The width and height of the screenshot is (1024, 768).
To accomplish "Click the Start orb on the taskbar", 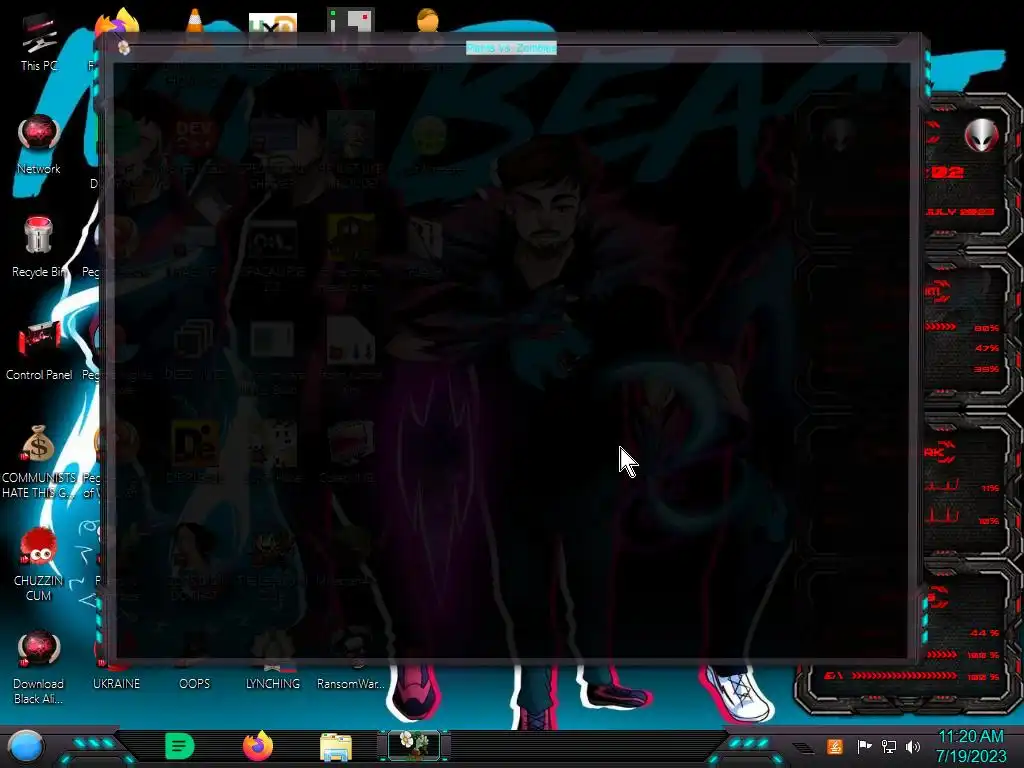I will click(x=25, y=747).
